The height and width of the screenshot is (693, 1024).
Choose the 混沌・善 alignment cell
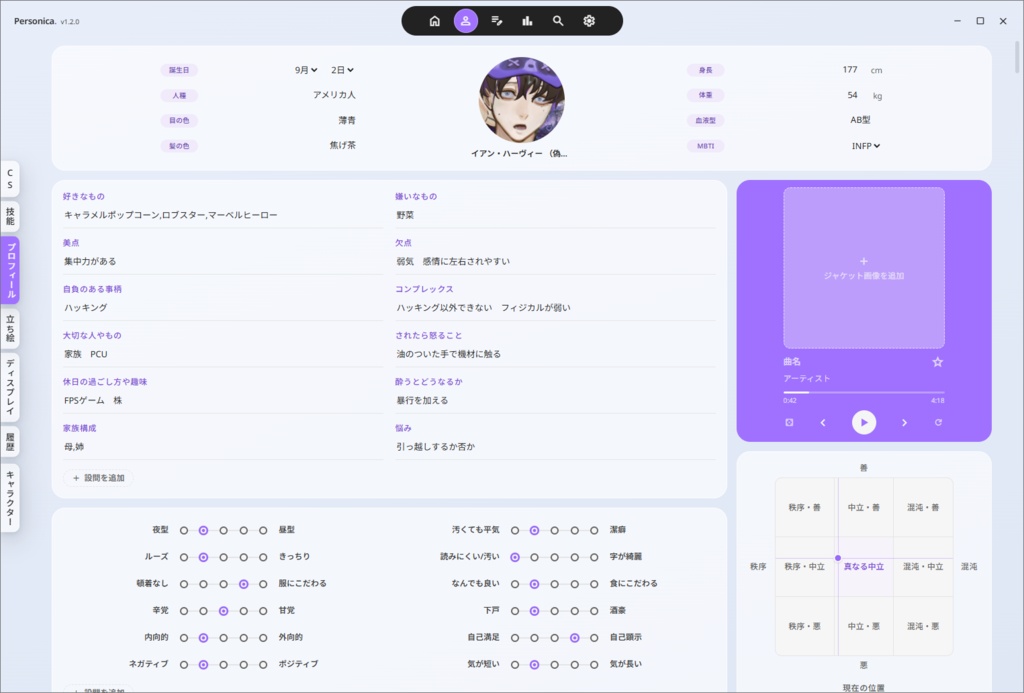tap(923, 508)
